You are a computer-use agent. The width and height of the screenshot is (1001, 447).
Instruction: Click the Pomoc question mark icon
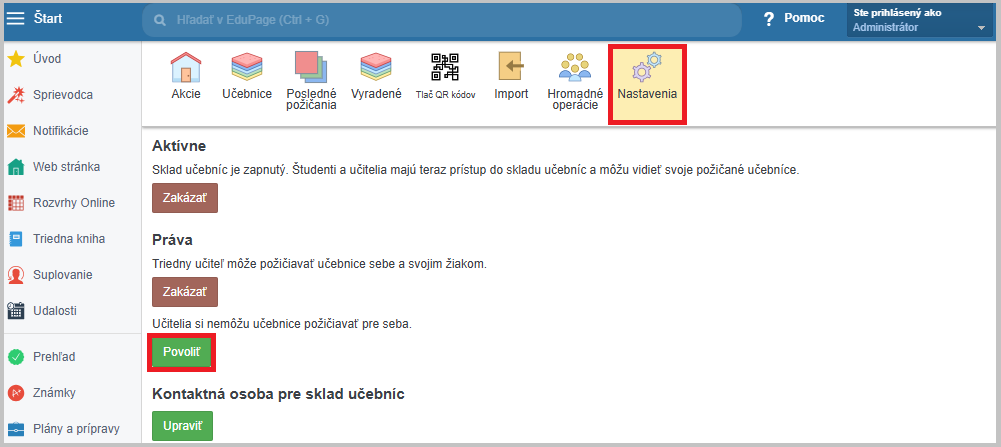[x=769, y=19]
